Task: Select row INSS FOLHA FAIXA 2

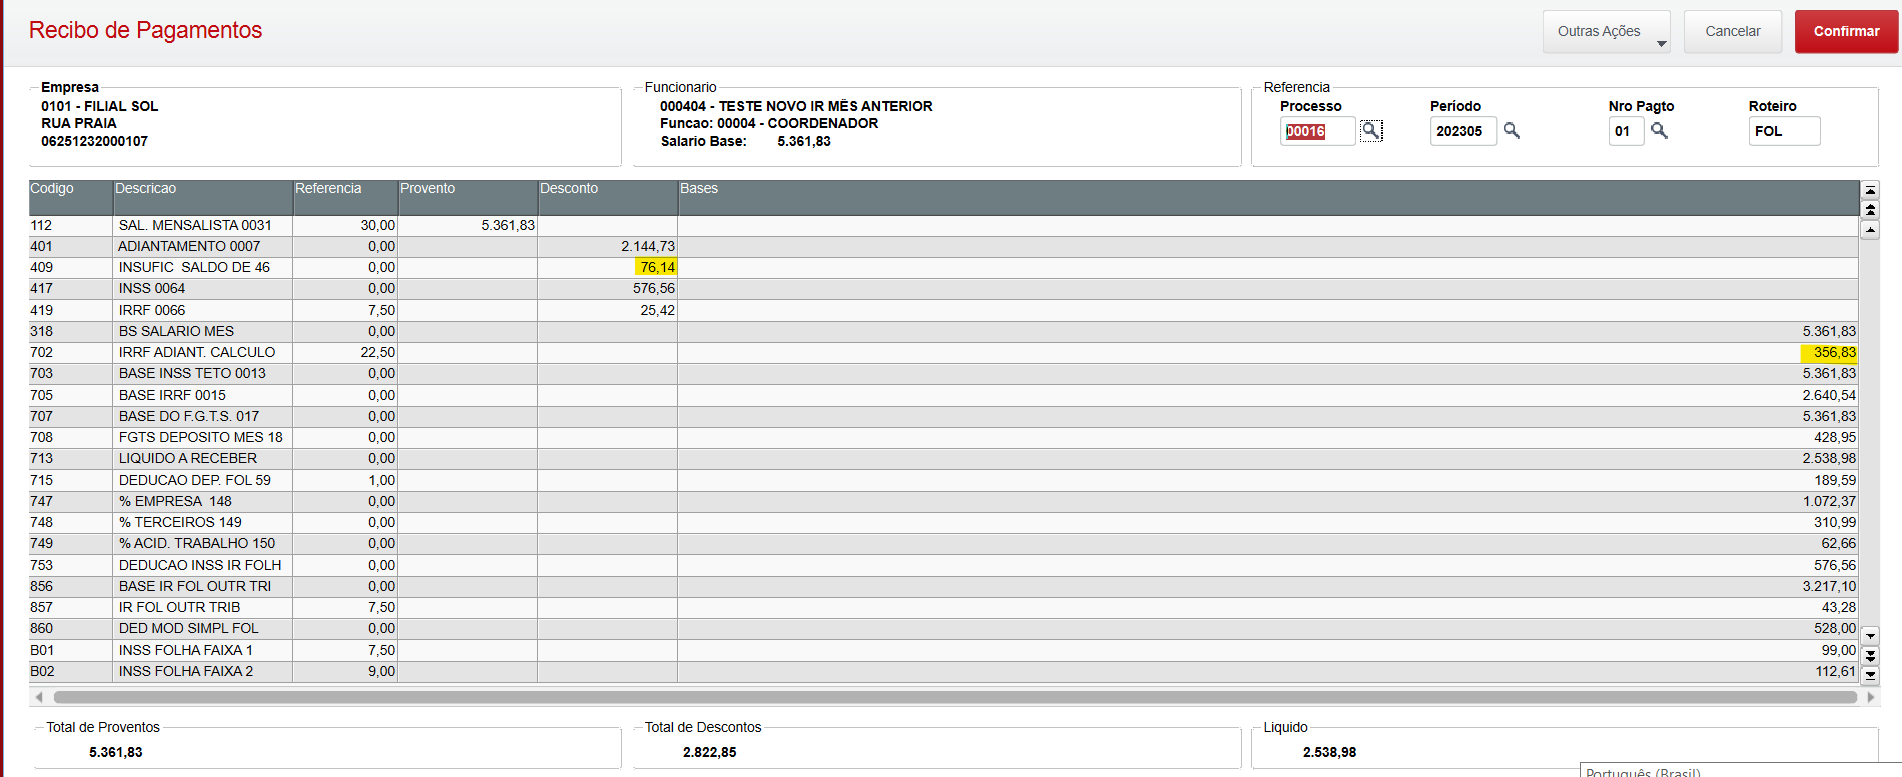Action: pos(943,671)
